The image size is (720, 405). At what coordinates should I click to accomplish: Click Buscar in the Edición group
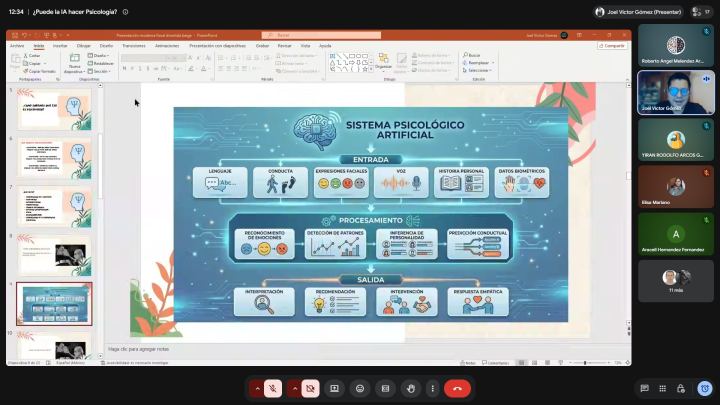point(472,55)
